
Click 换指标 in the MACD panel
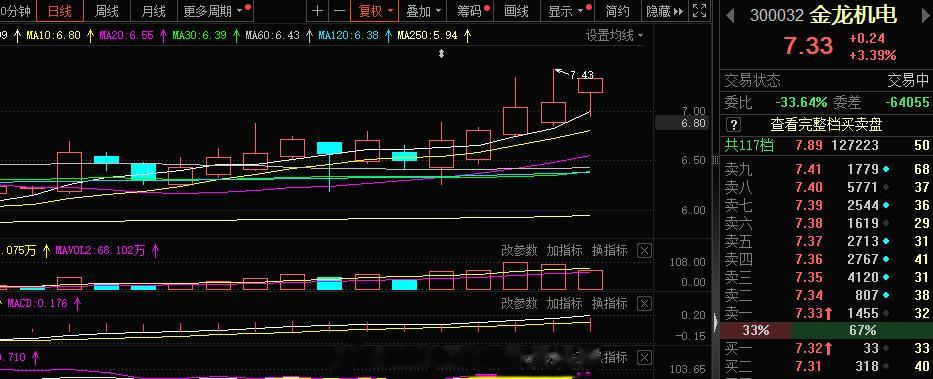609,303
